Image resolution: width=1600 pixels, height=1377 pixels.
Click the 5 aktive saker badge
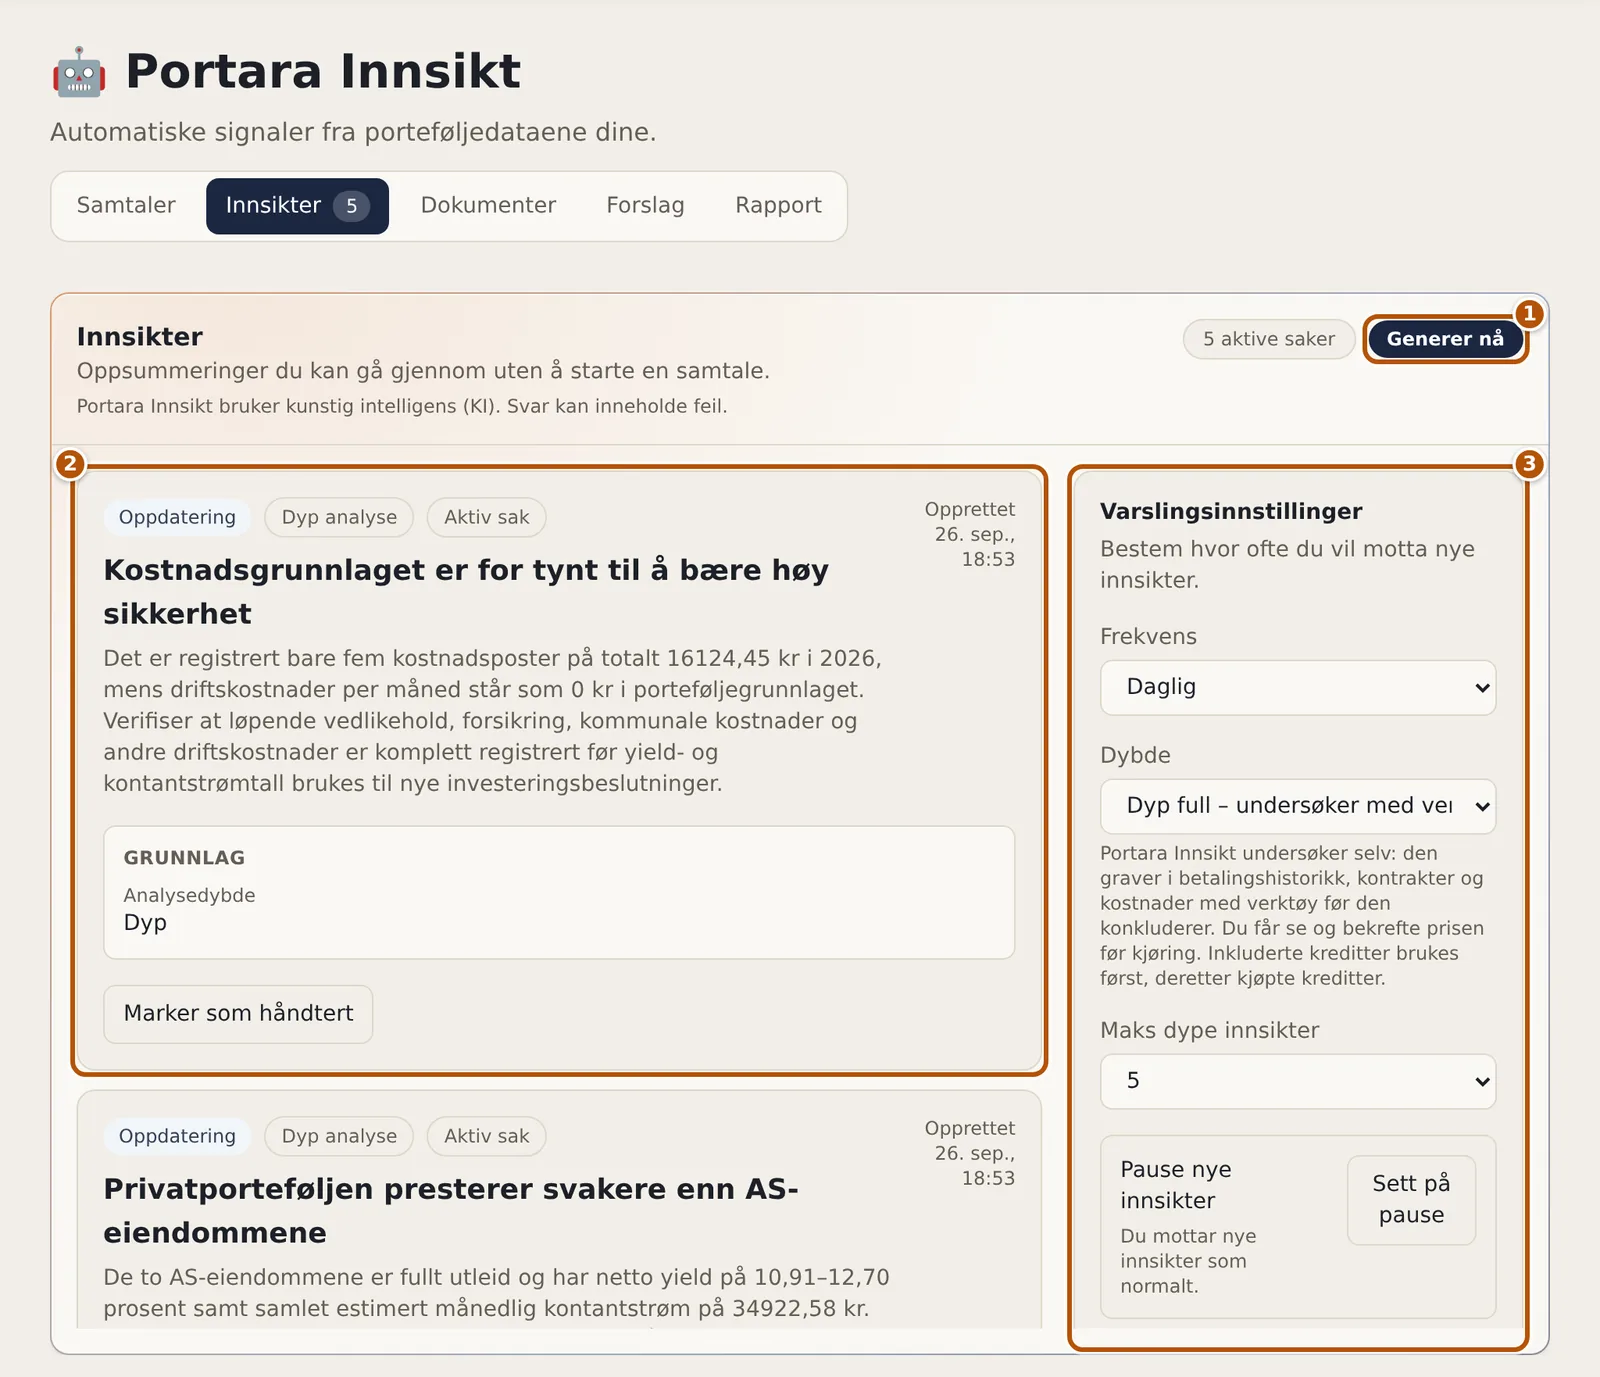pyautogui.click(x=1269, y=339)
